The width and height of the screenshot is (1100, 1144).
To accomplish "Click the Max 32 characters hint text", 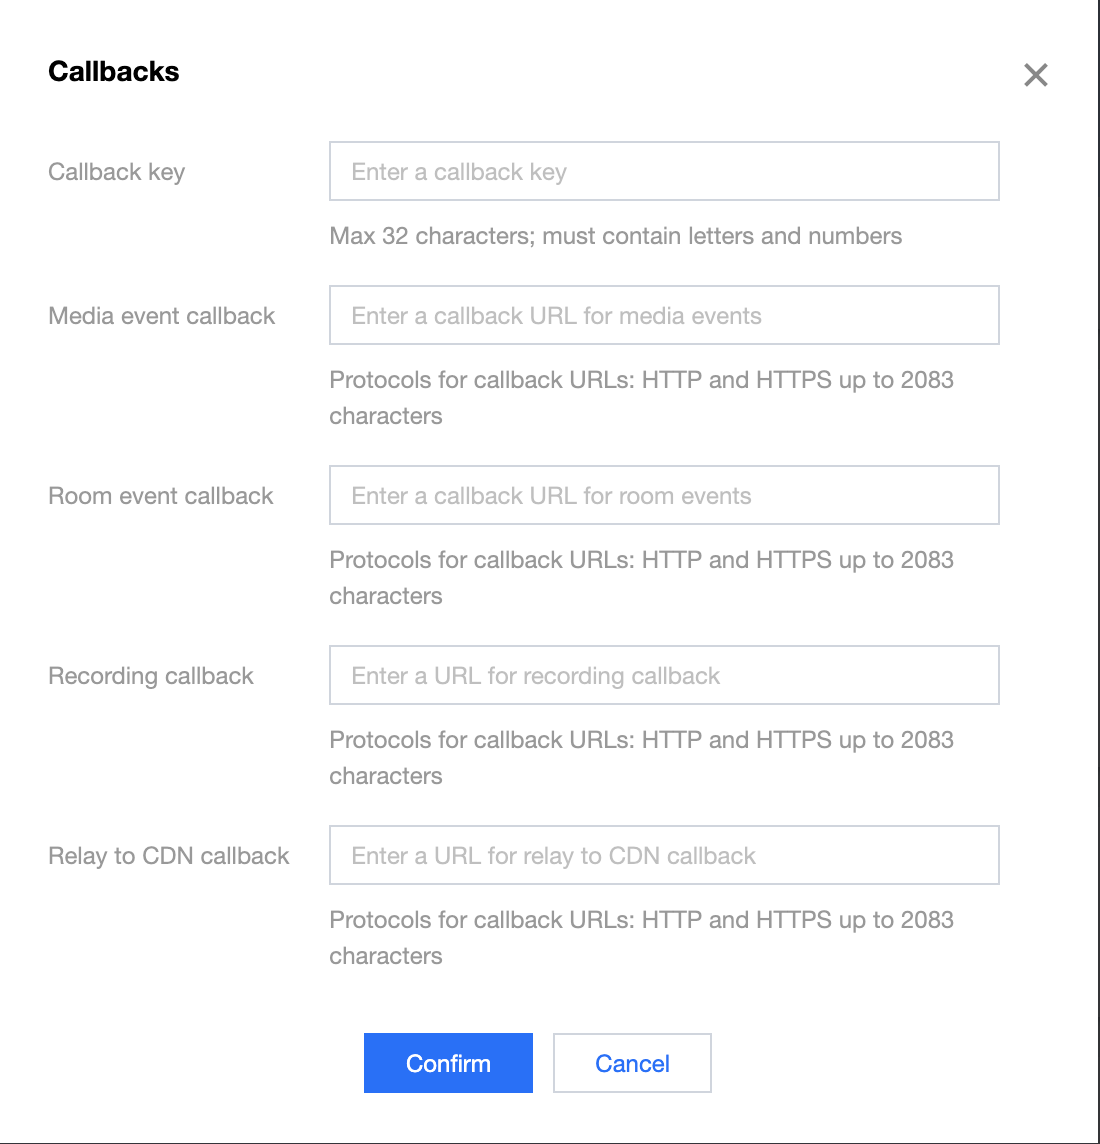I will coord(616,236).
